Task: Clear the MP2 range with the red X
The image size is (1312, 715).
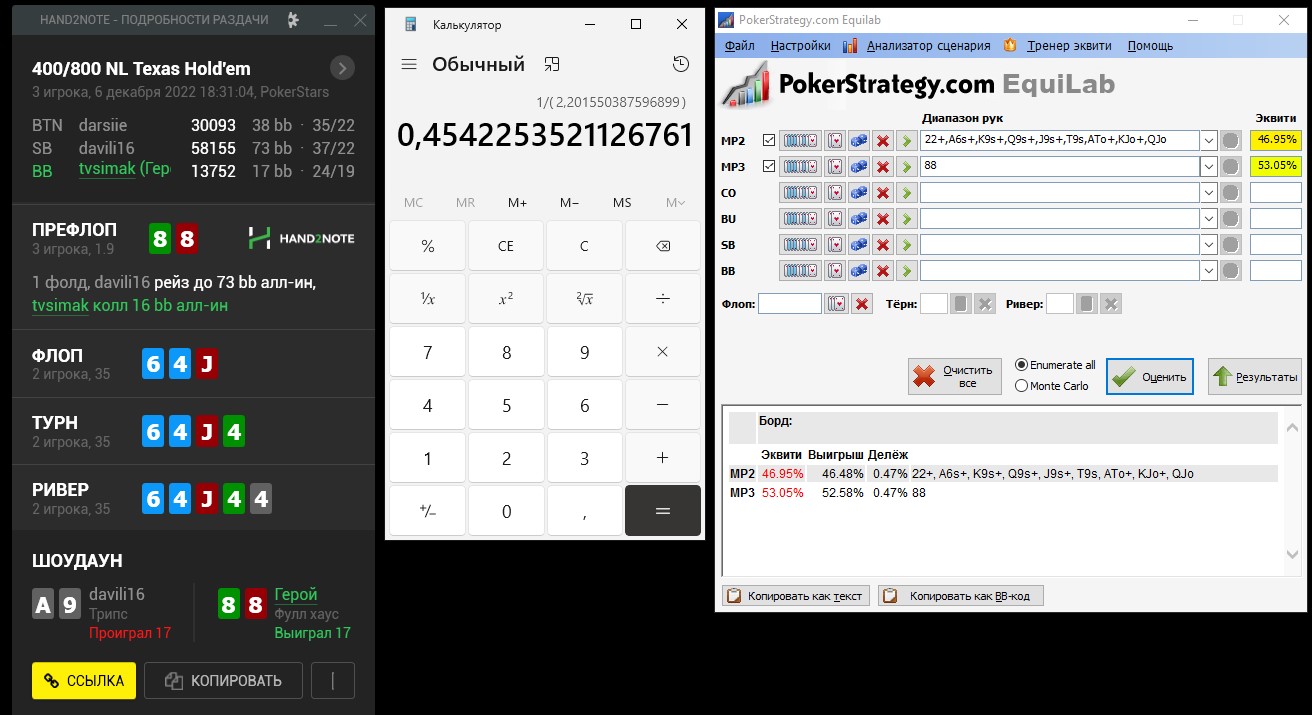Action: (883, 140)
